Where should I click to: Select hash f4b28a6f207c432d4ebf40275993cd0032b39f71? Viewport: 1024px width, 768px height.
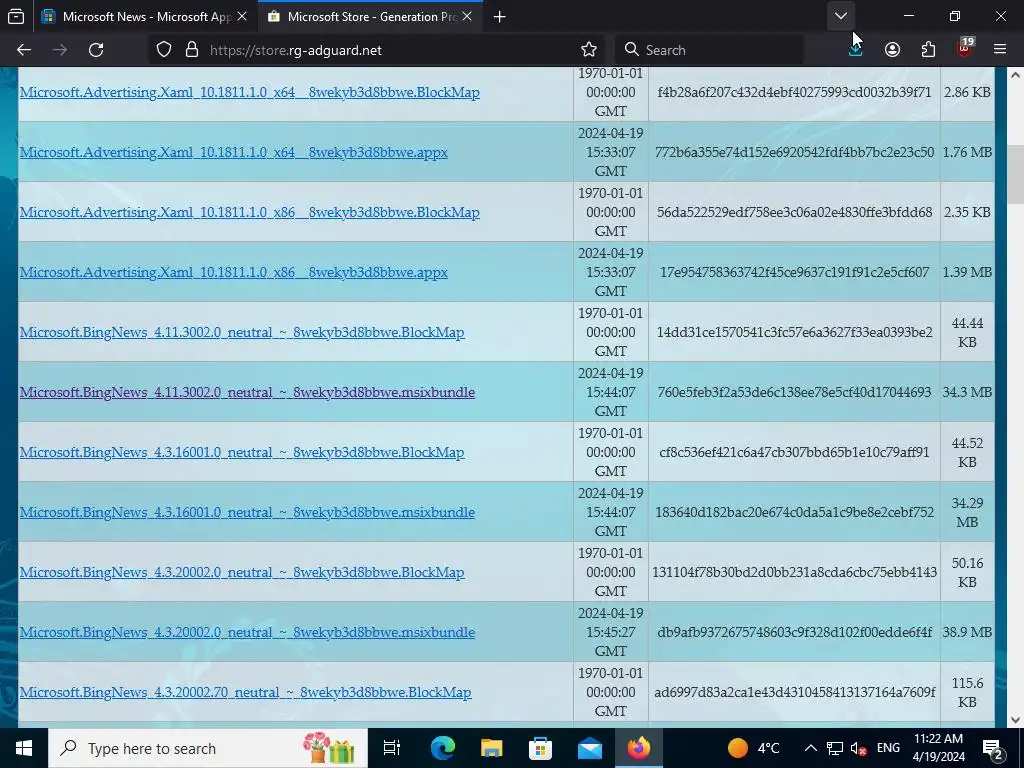point(794,92)
